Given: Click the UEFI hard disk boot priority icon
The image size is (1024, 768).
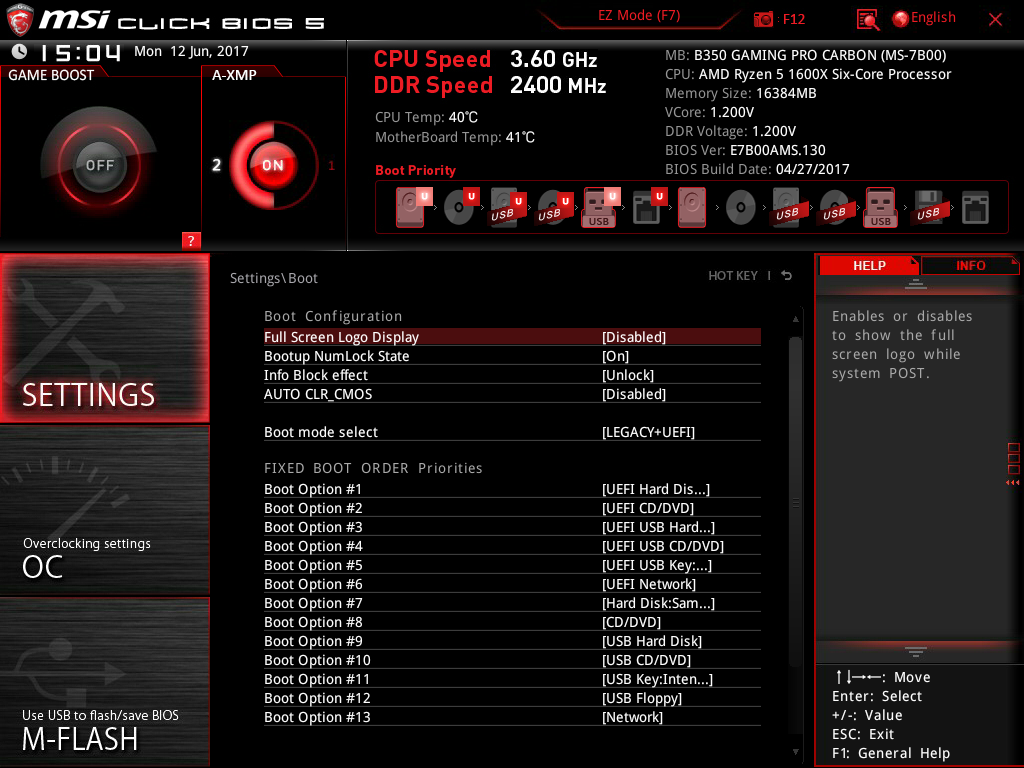Looking at the screenshot, I should (x=412, y=207).
